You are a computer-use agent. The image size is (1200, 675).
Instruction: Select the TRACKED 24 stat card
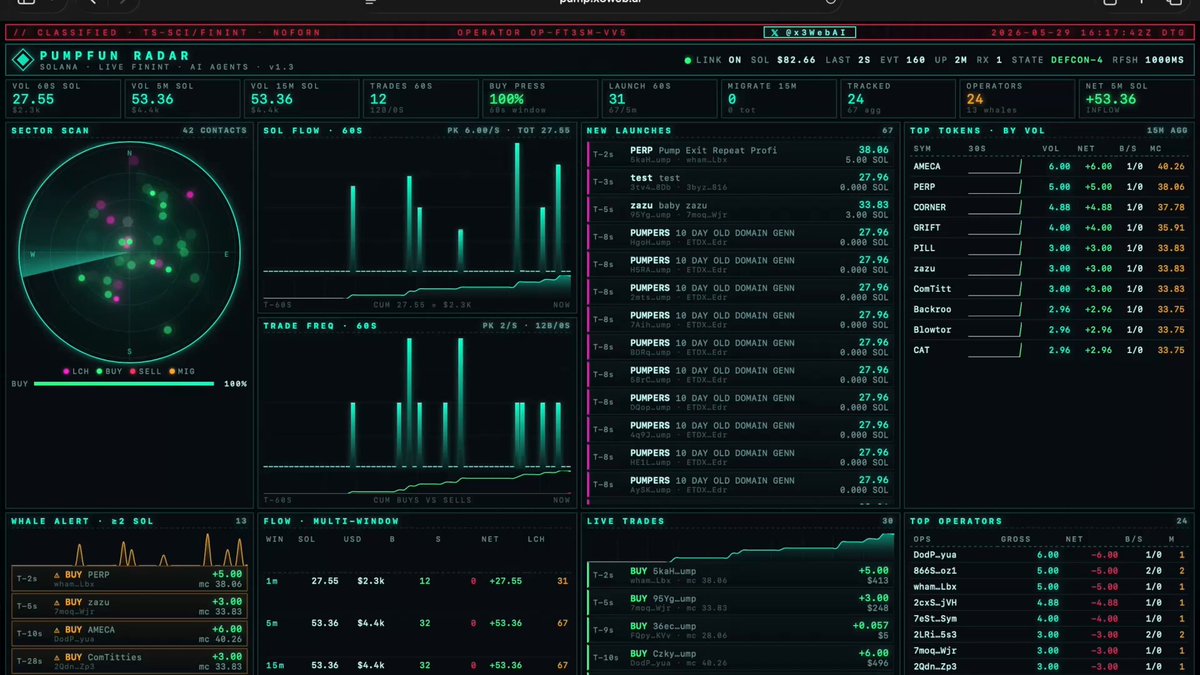898,98
